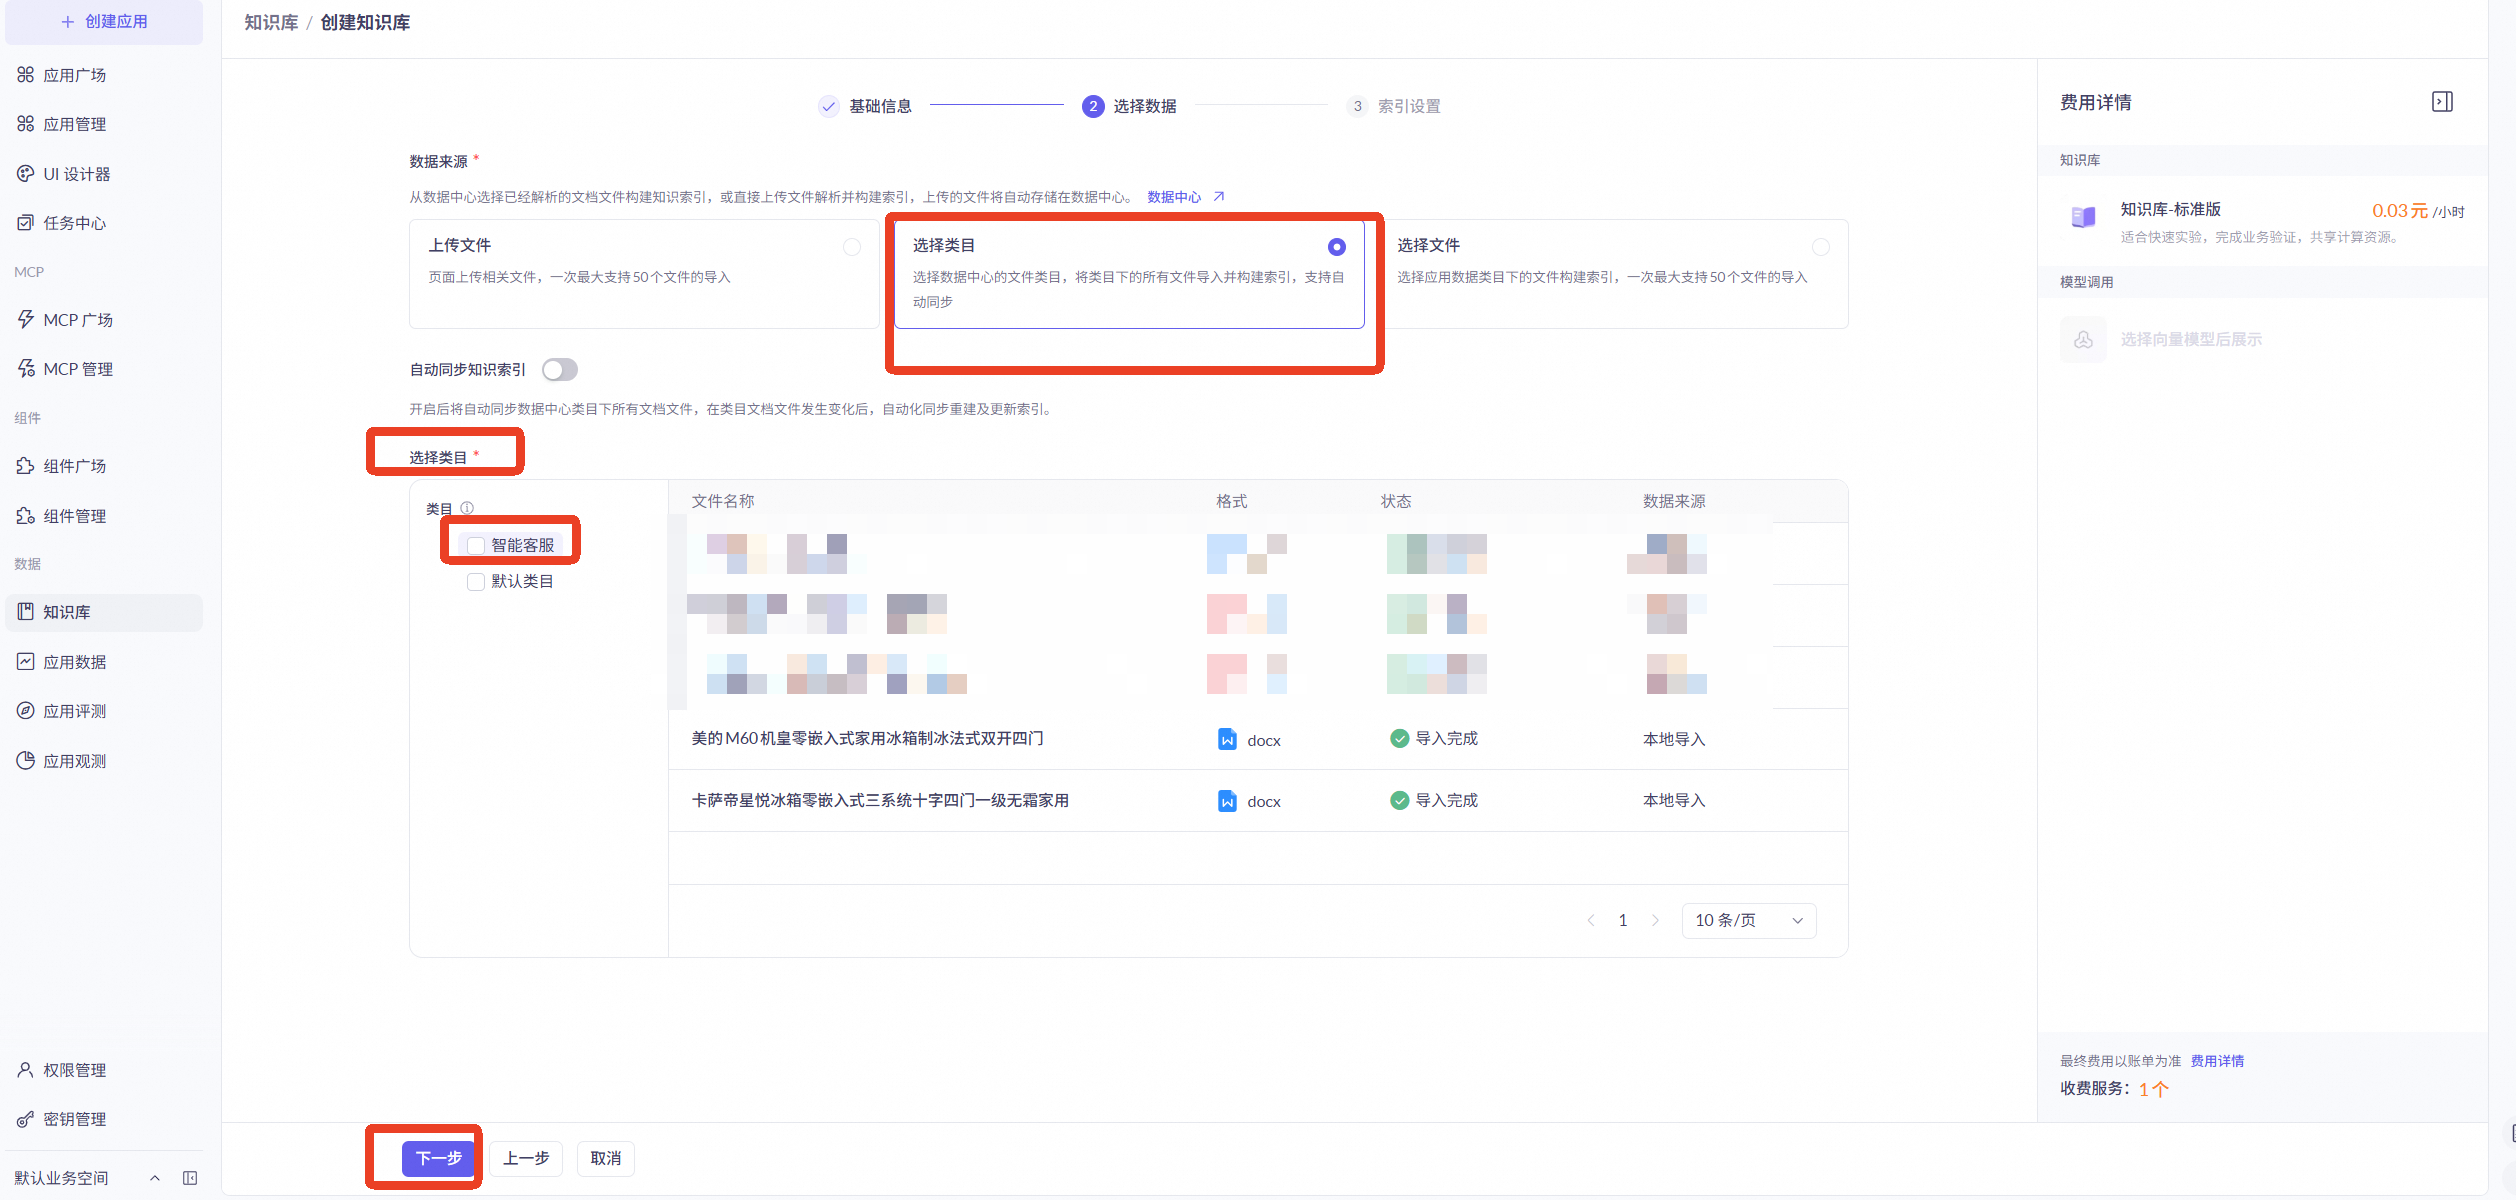Select 上传文件 radio option
Image resolution: width=2516 pixels, height=1200 pixels.
point(851,247)
